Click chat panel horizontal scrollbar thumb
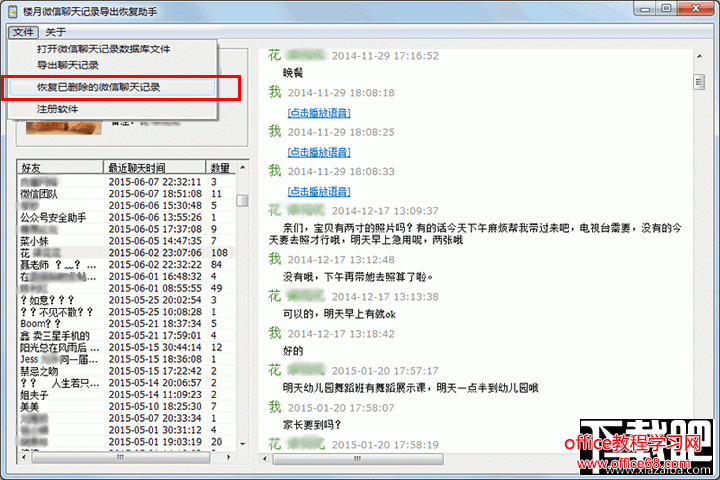The width and height of the screenshot is (720, 480). 358,458
